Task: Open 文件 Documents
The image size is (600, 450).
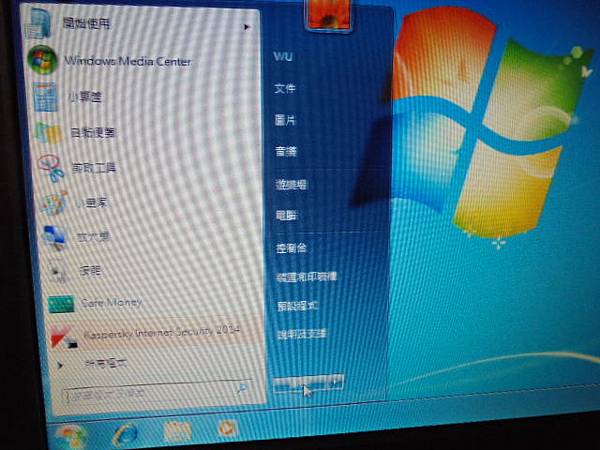Action: (285, 89)
